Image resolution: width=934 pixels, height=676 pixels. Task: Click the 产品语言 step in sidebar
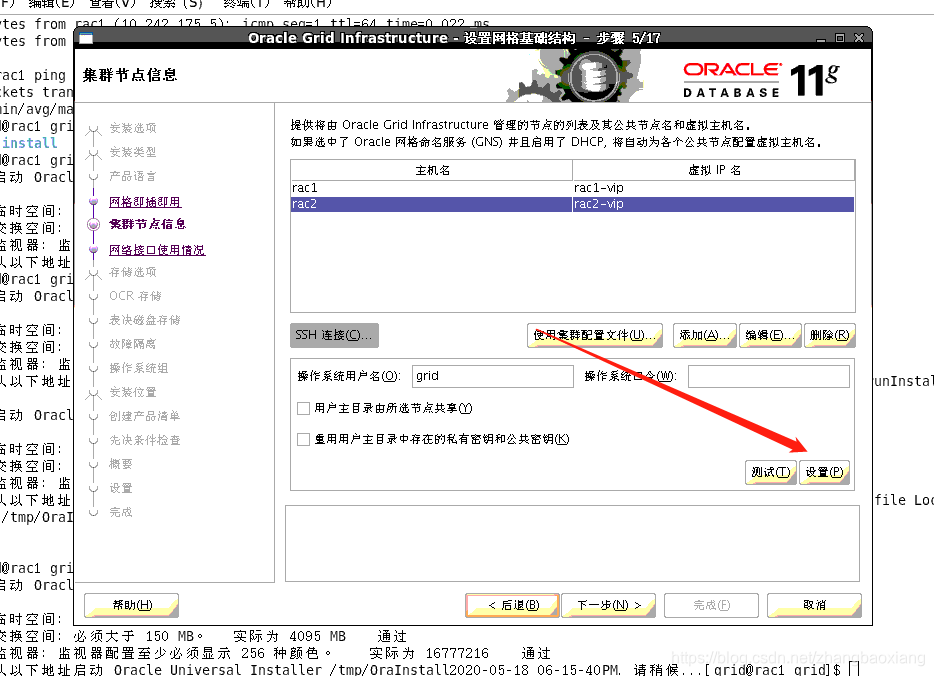(133, 176)
